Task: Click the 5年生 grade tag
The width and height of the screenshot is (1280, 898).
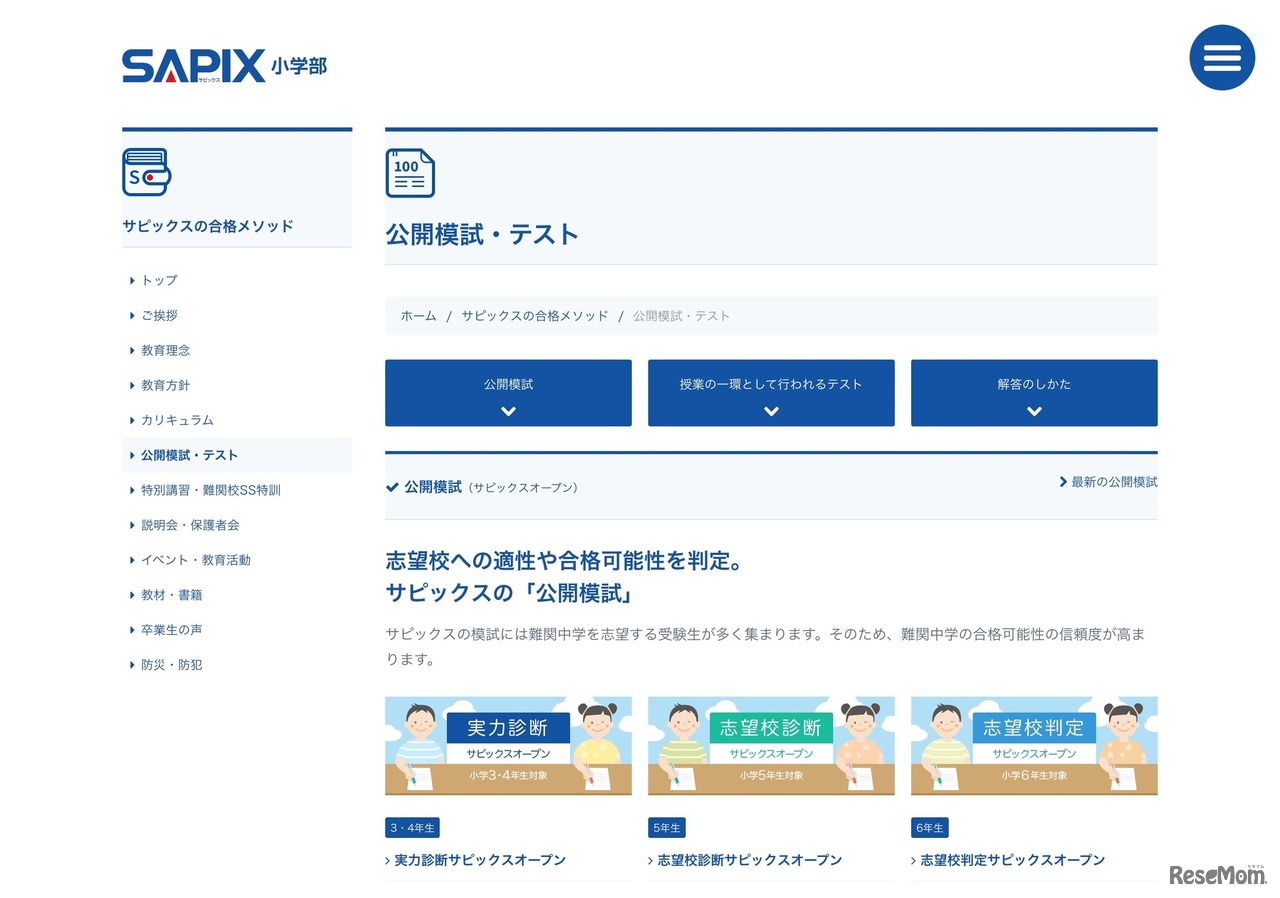Action: [x=667, y=828]
